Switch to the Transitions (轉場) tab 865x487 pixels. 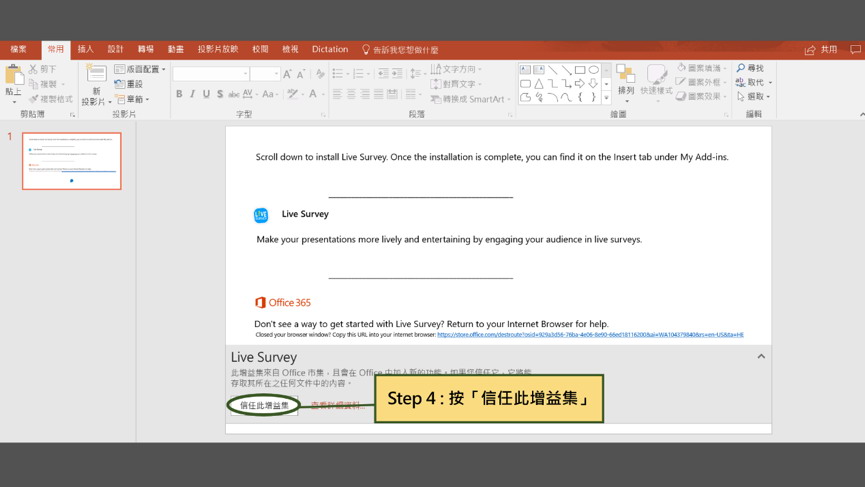pos(146,50)
